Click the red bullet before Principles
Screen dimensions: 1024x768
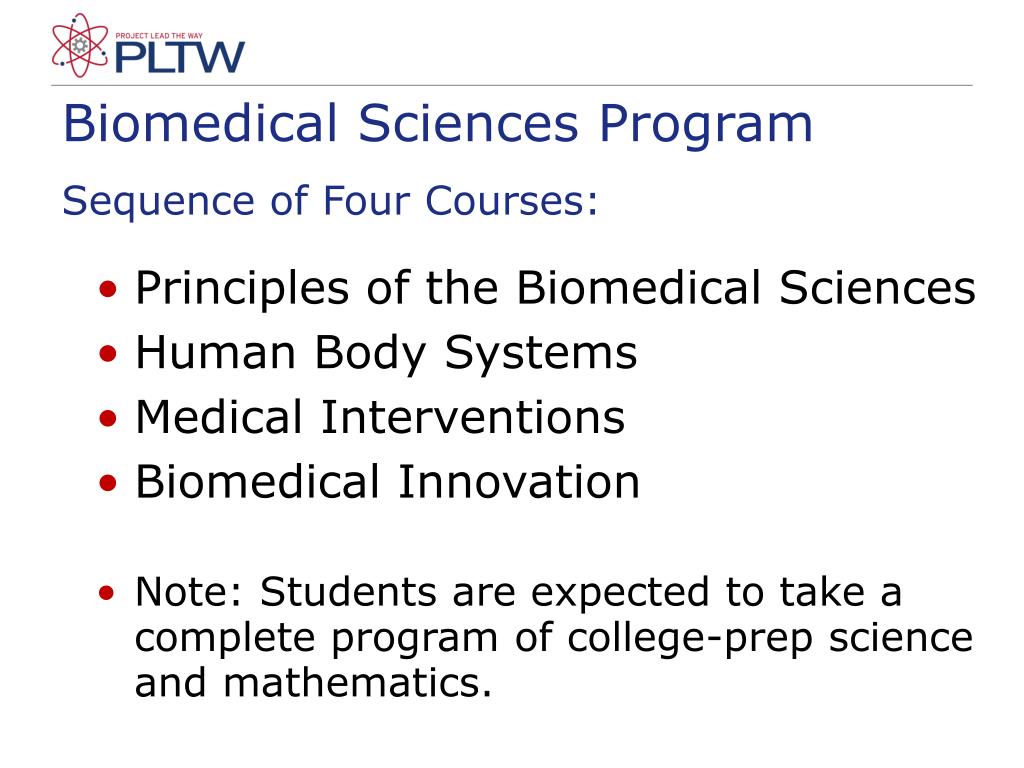(x=108, y=289)
